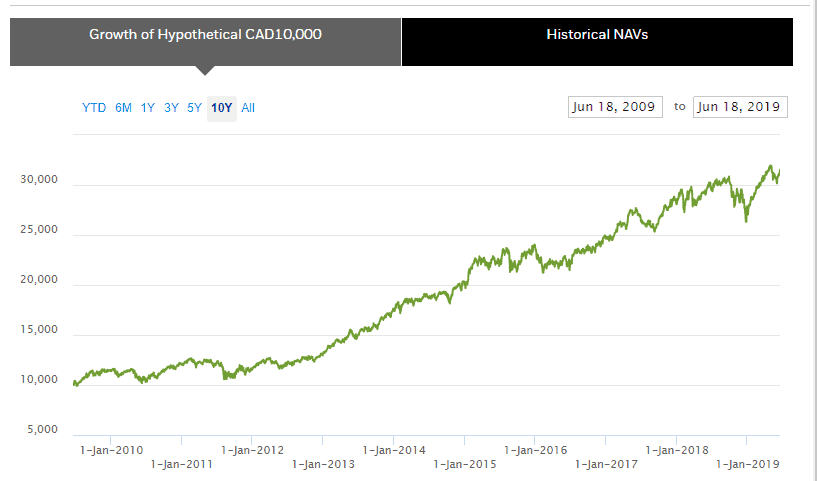Switch to the Historical NAVs tab

[x=597, y=34]
